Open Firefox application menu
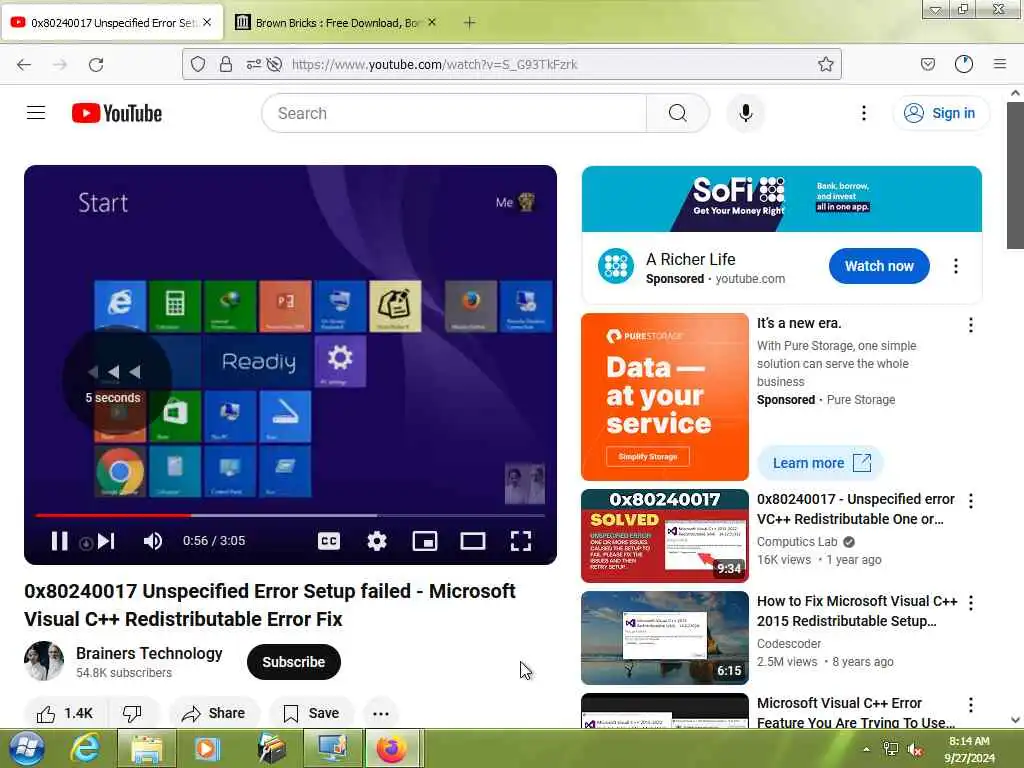Viewport: 1024px width, 768px height. pyautogui.click(x=1000, y=64)
